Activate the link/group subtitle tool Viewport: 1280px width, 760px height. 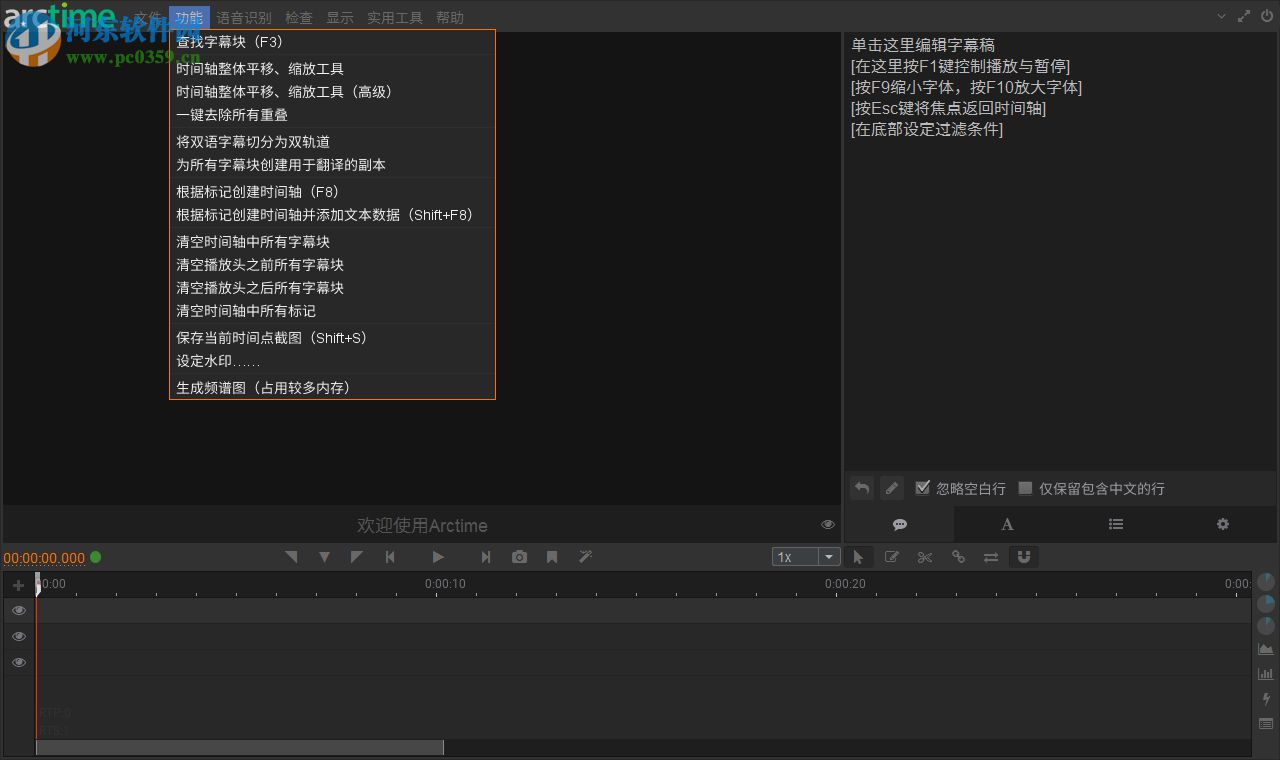coord(958,557)
